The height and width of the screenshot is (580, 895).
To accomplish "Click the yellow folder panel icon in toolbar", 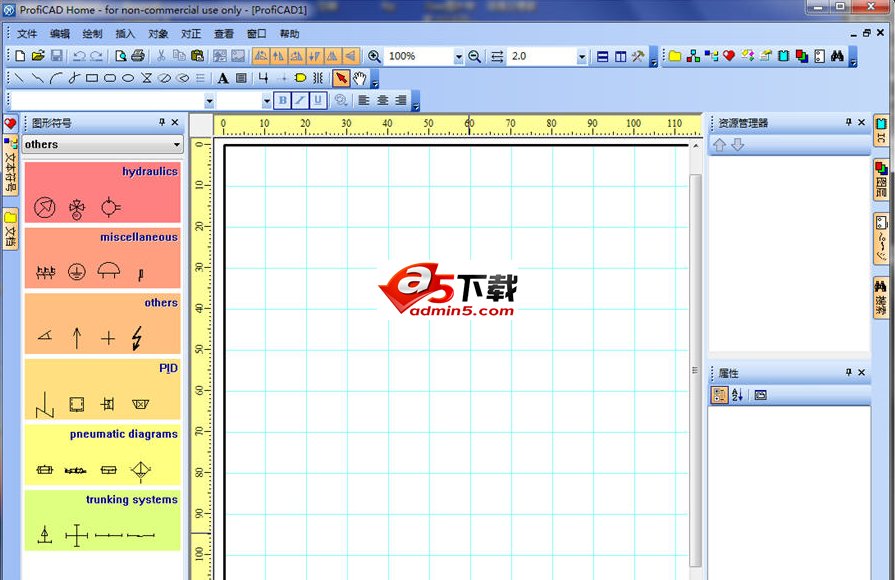I will point(675,56).
